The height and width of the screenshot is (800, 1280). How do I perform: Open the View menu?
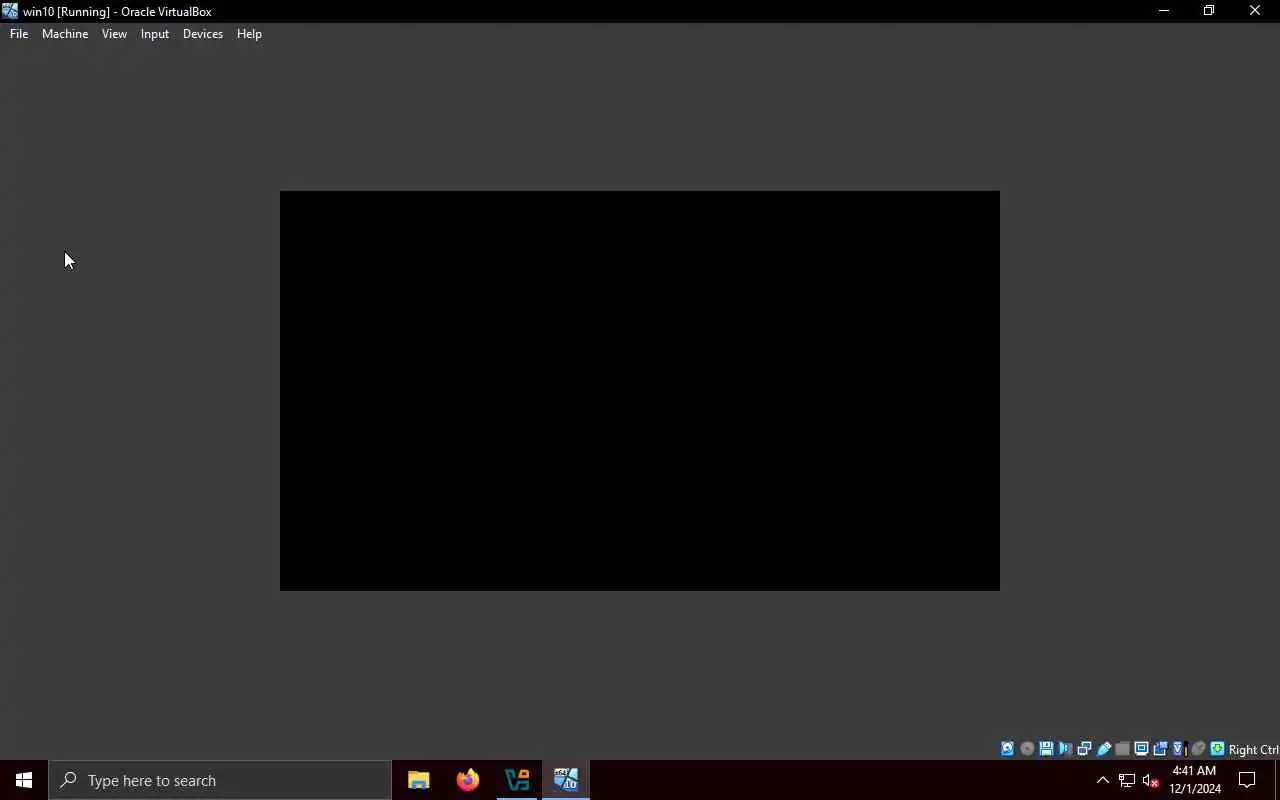pos(114,34)
